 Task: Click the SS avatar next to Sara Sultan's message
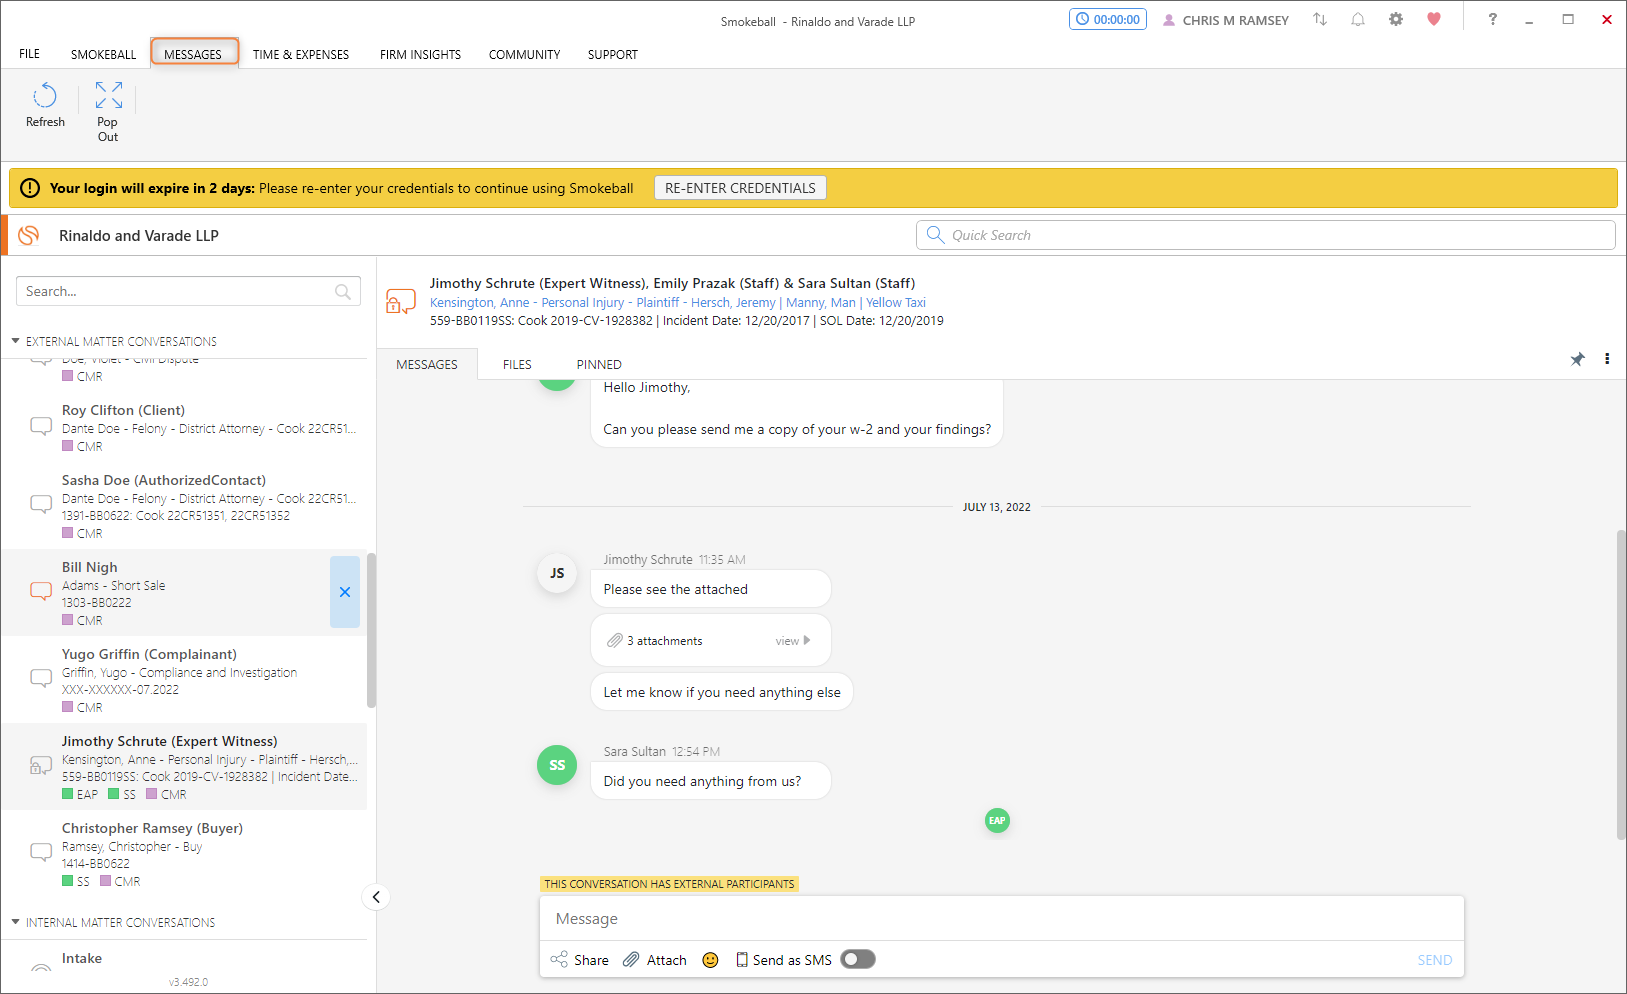tap(557, 765)
